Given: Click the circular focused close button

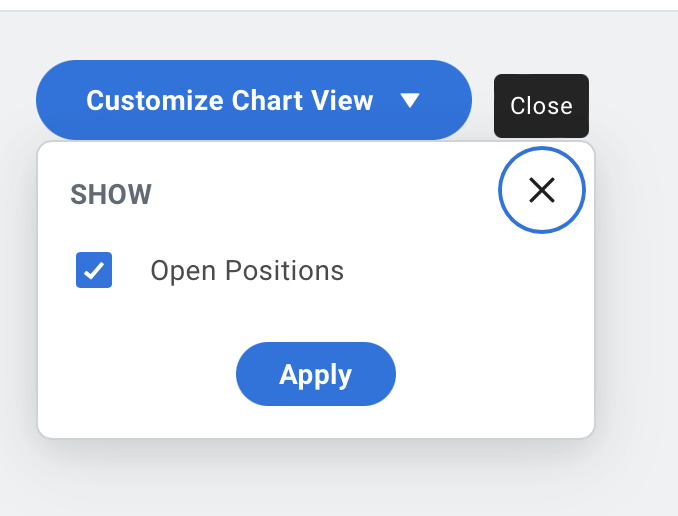Looking at the screenshot, I should [542, 190].
